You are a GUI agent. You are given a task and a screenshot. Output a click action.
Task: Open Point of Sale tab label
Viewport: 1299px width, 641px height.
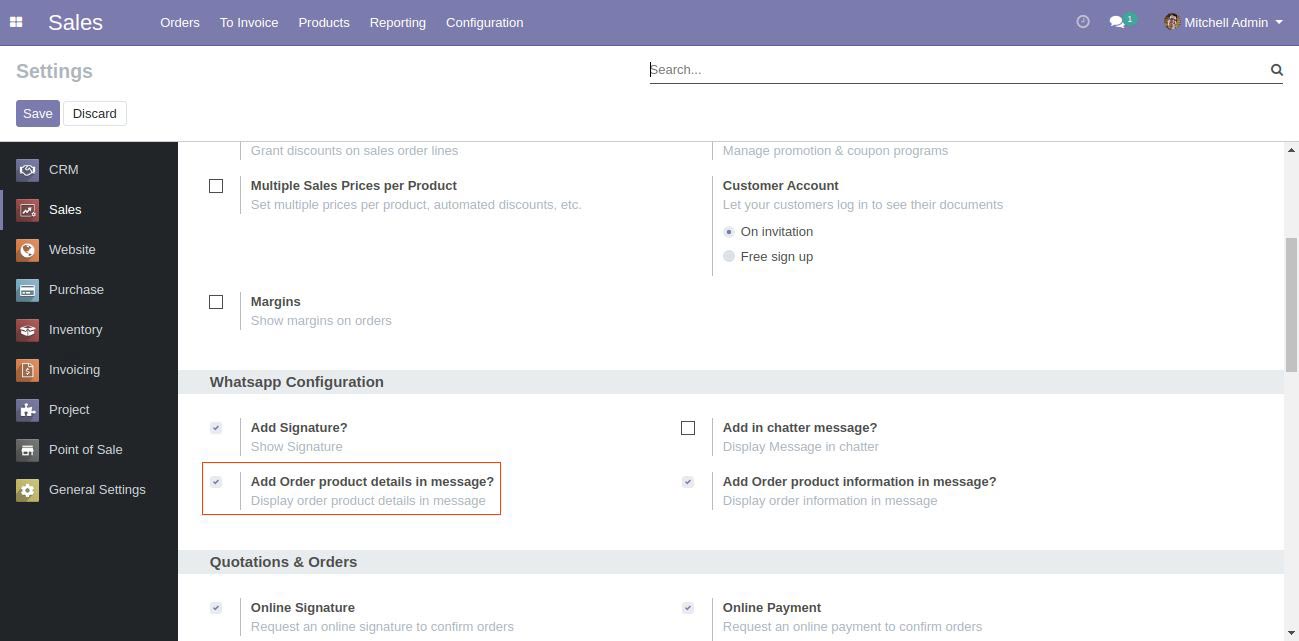pos(85,450)
